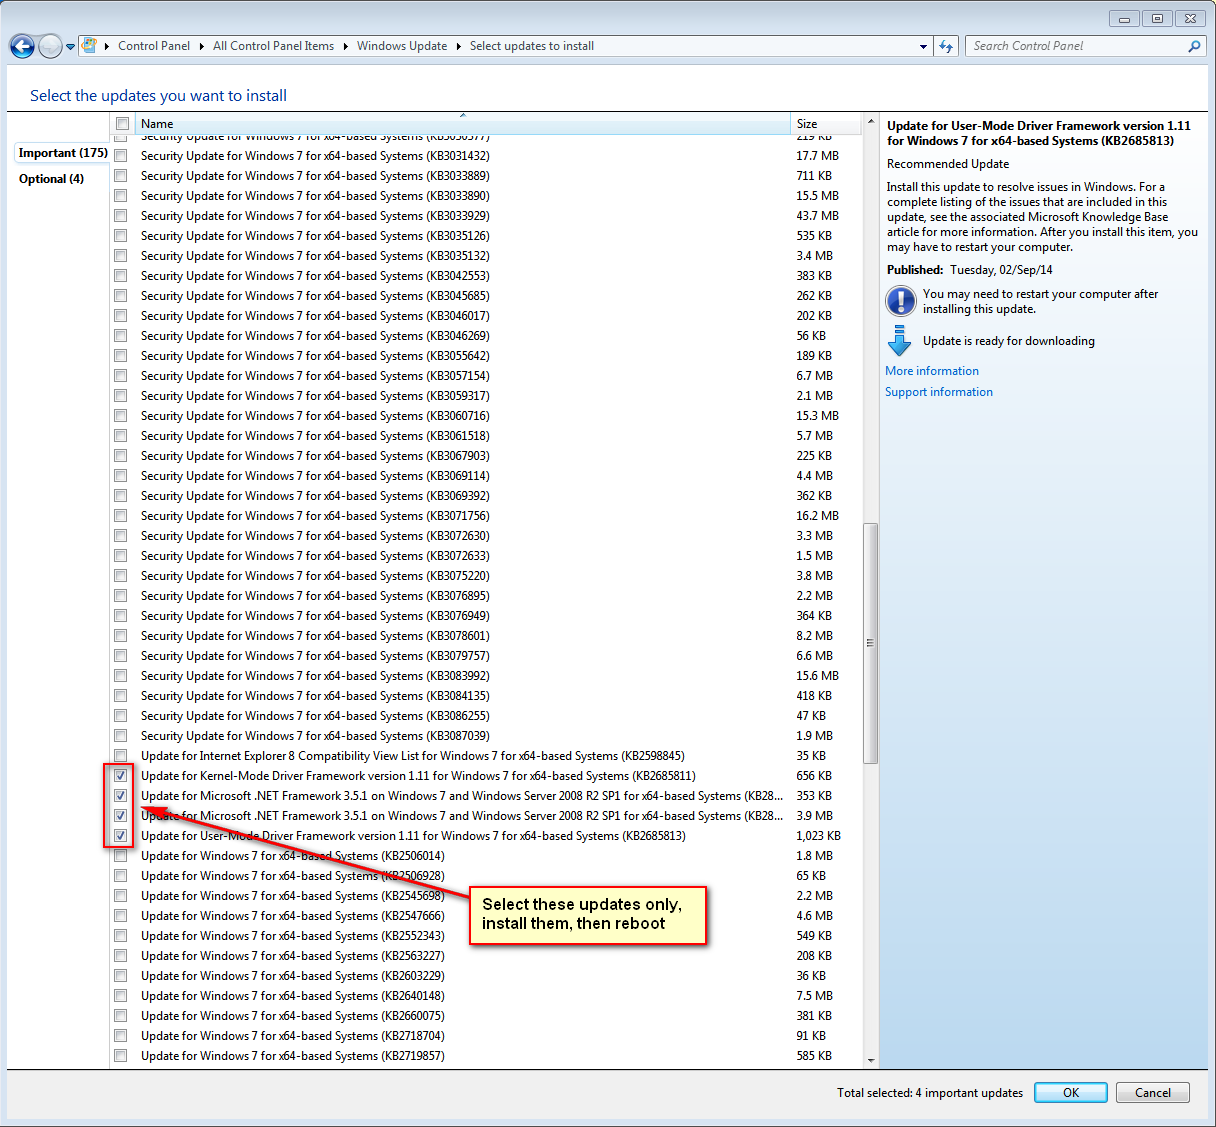
Task: Click the search magnifier icon
Action: [x=1194, y=46]
